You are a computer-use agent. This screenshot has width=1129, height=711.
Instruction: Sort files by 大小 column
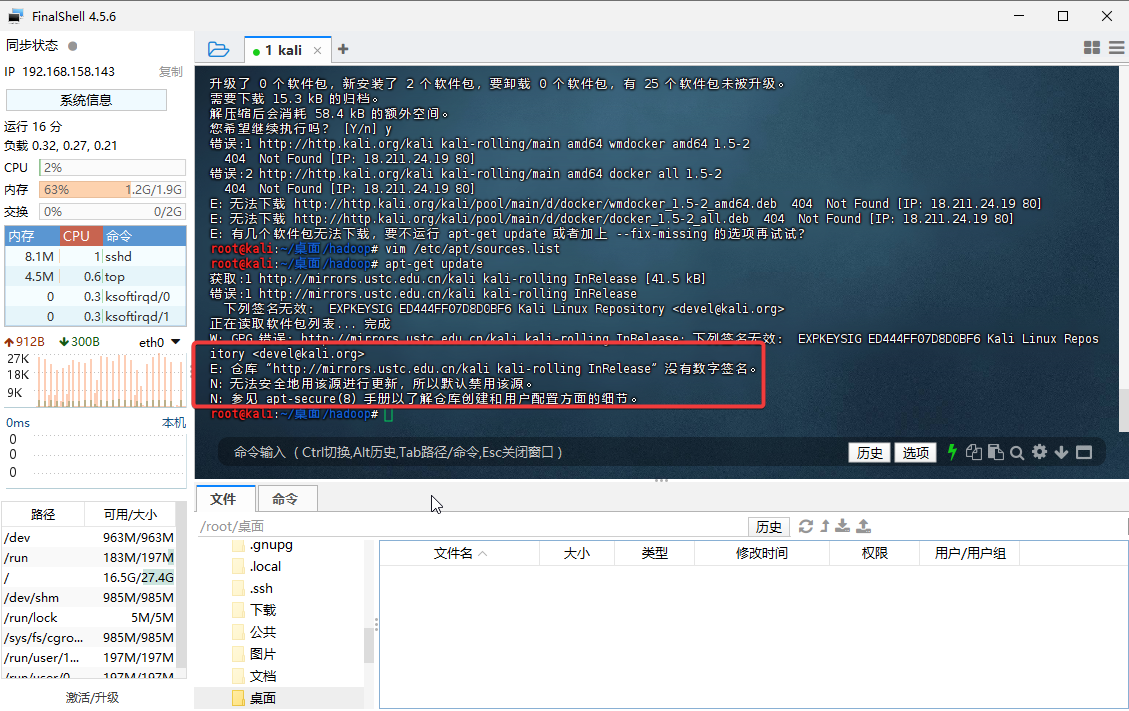click(577, 553)
